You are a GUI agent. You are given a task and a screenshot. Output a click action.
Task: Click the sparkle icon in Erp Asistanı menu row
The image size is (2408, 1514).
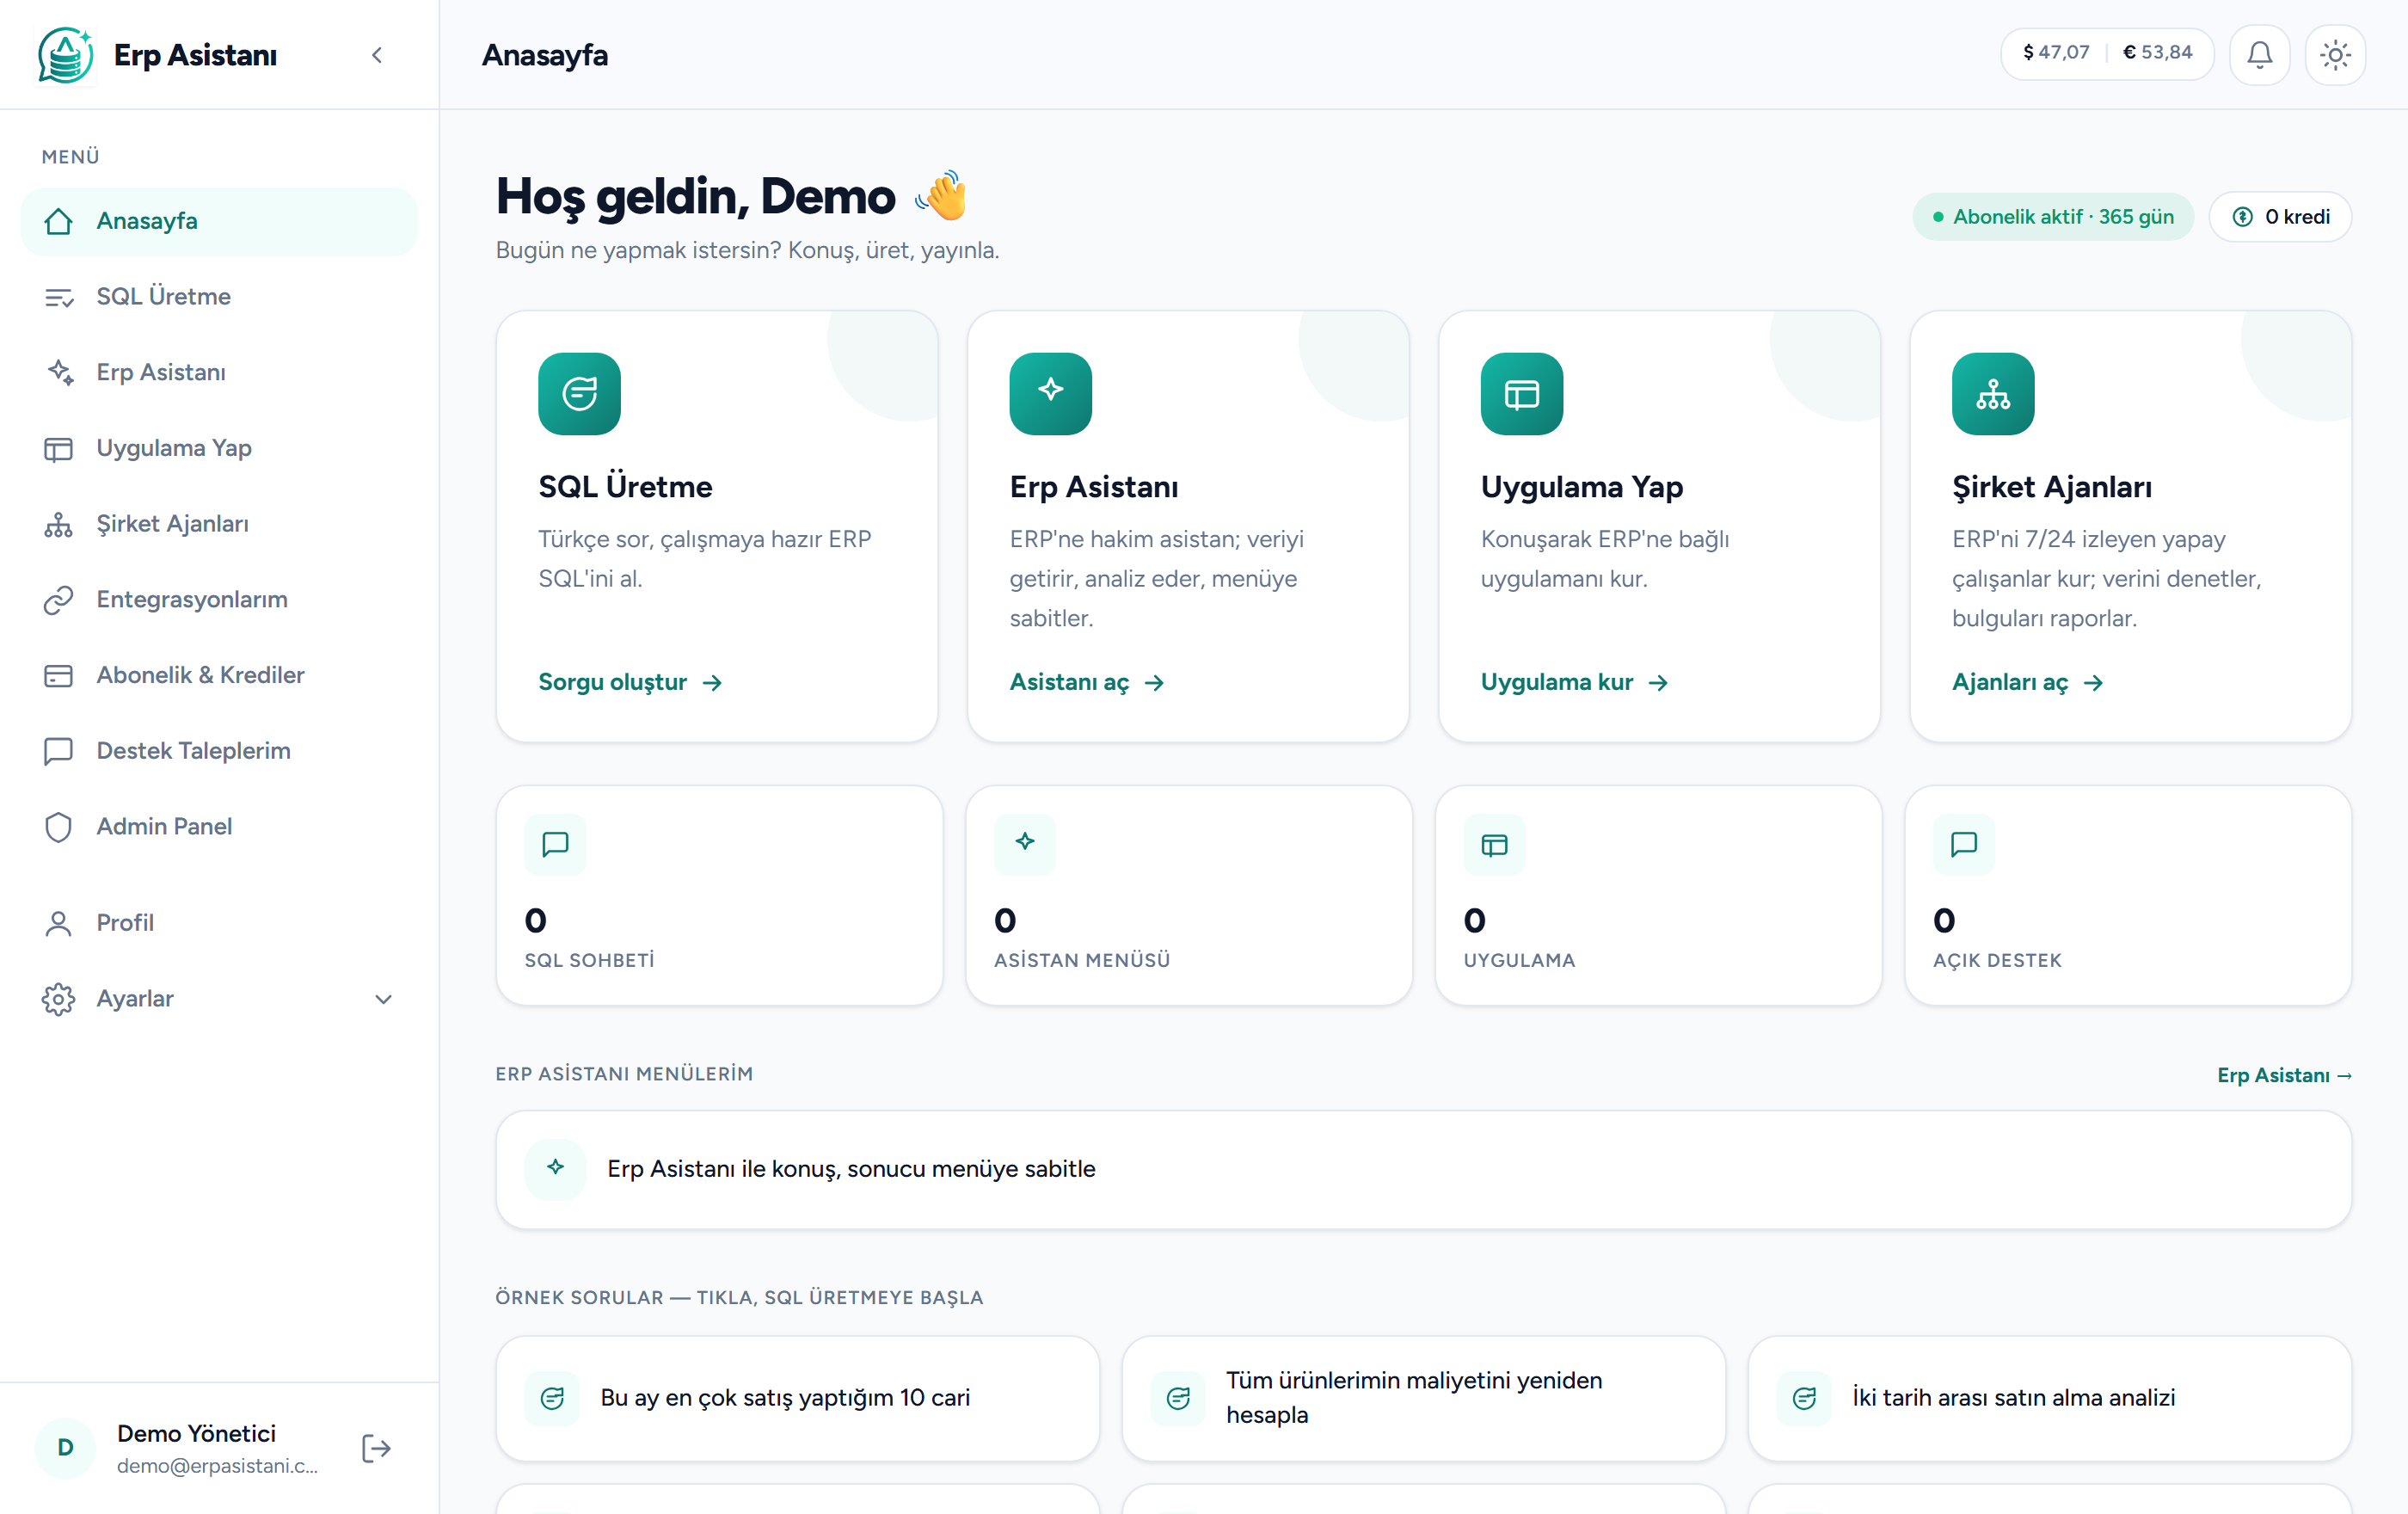[x=555, y=1168]
